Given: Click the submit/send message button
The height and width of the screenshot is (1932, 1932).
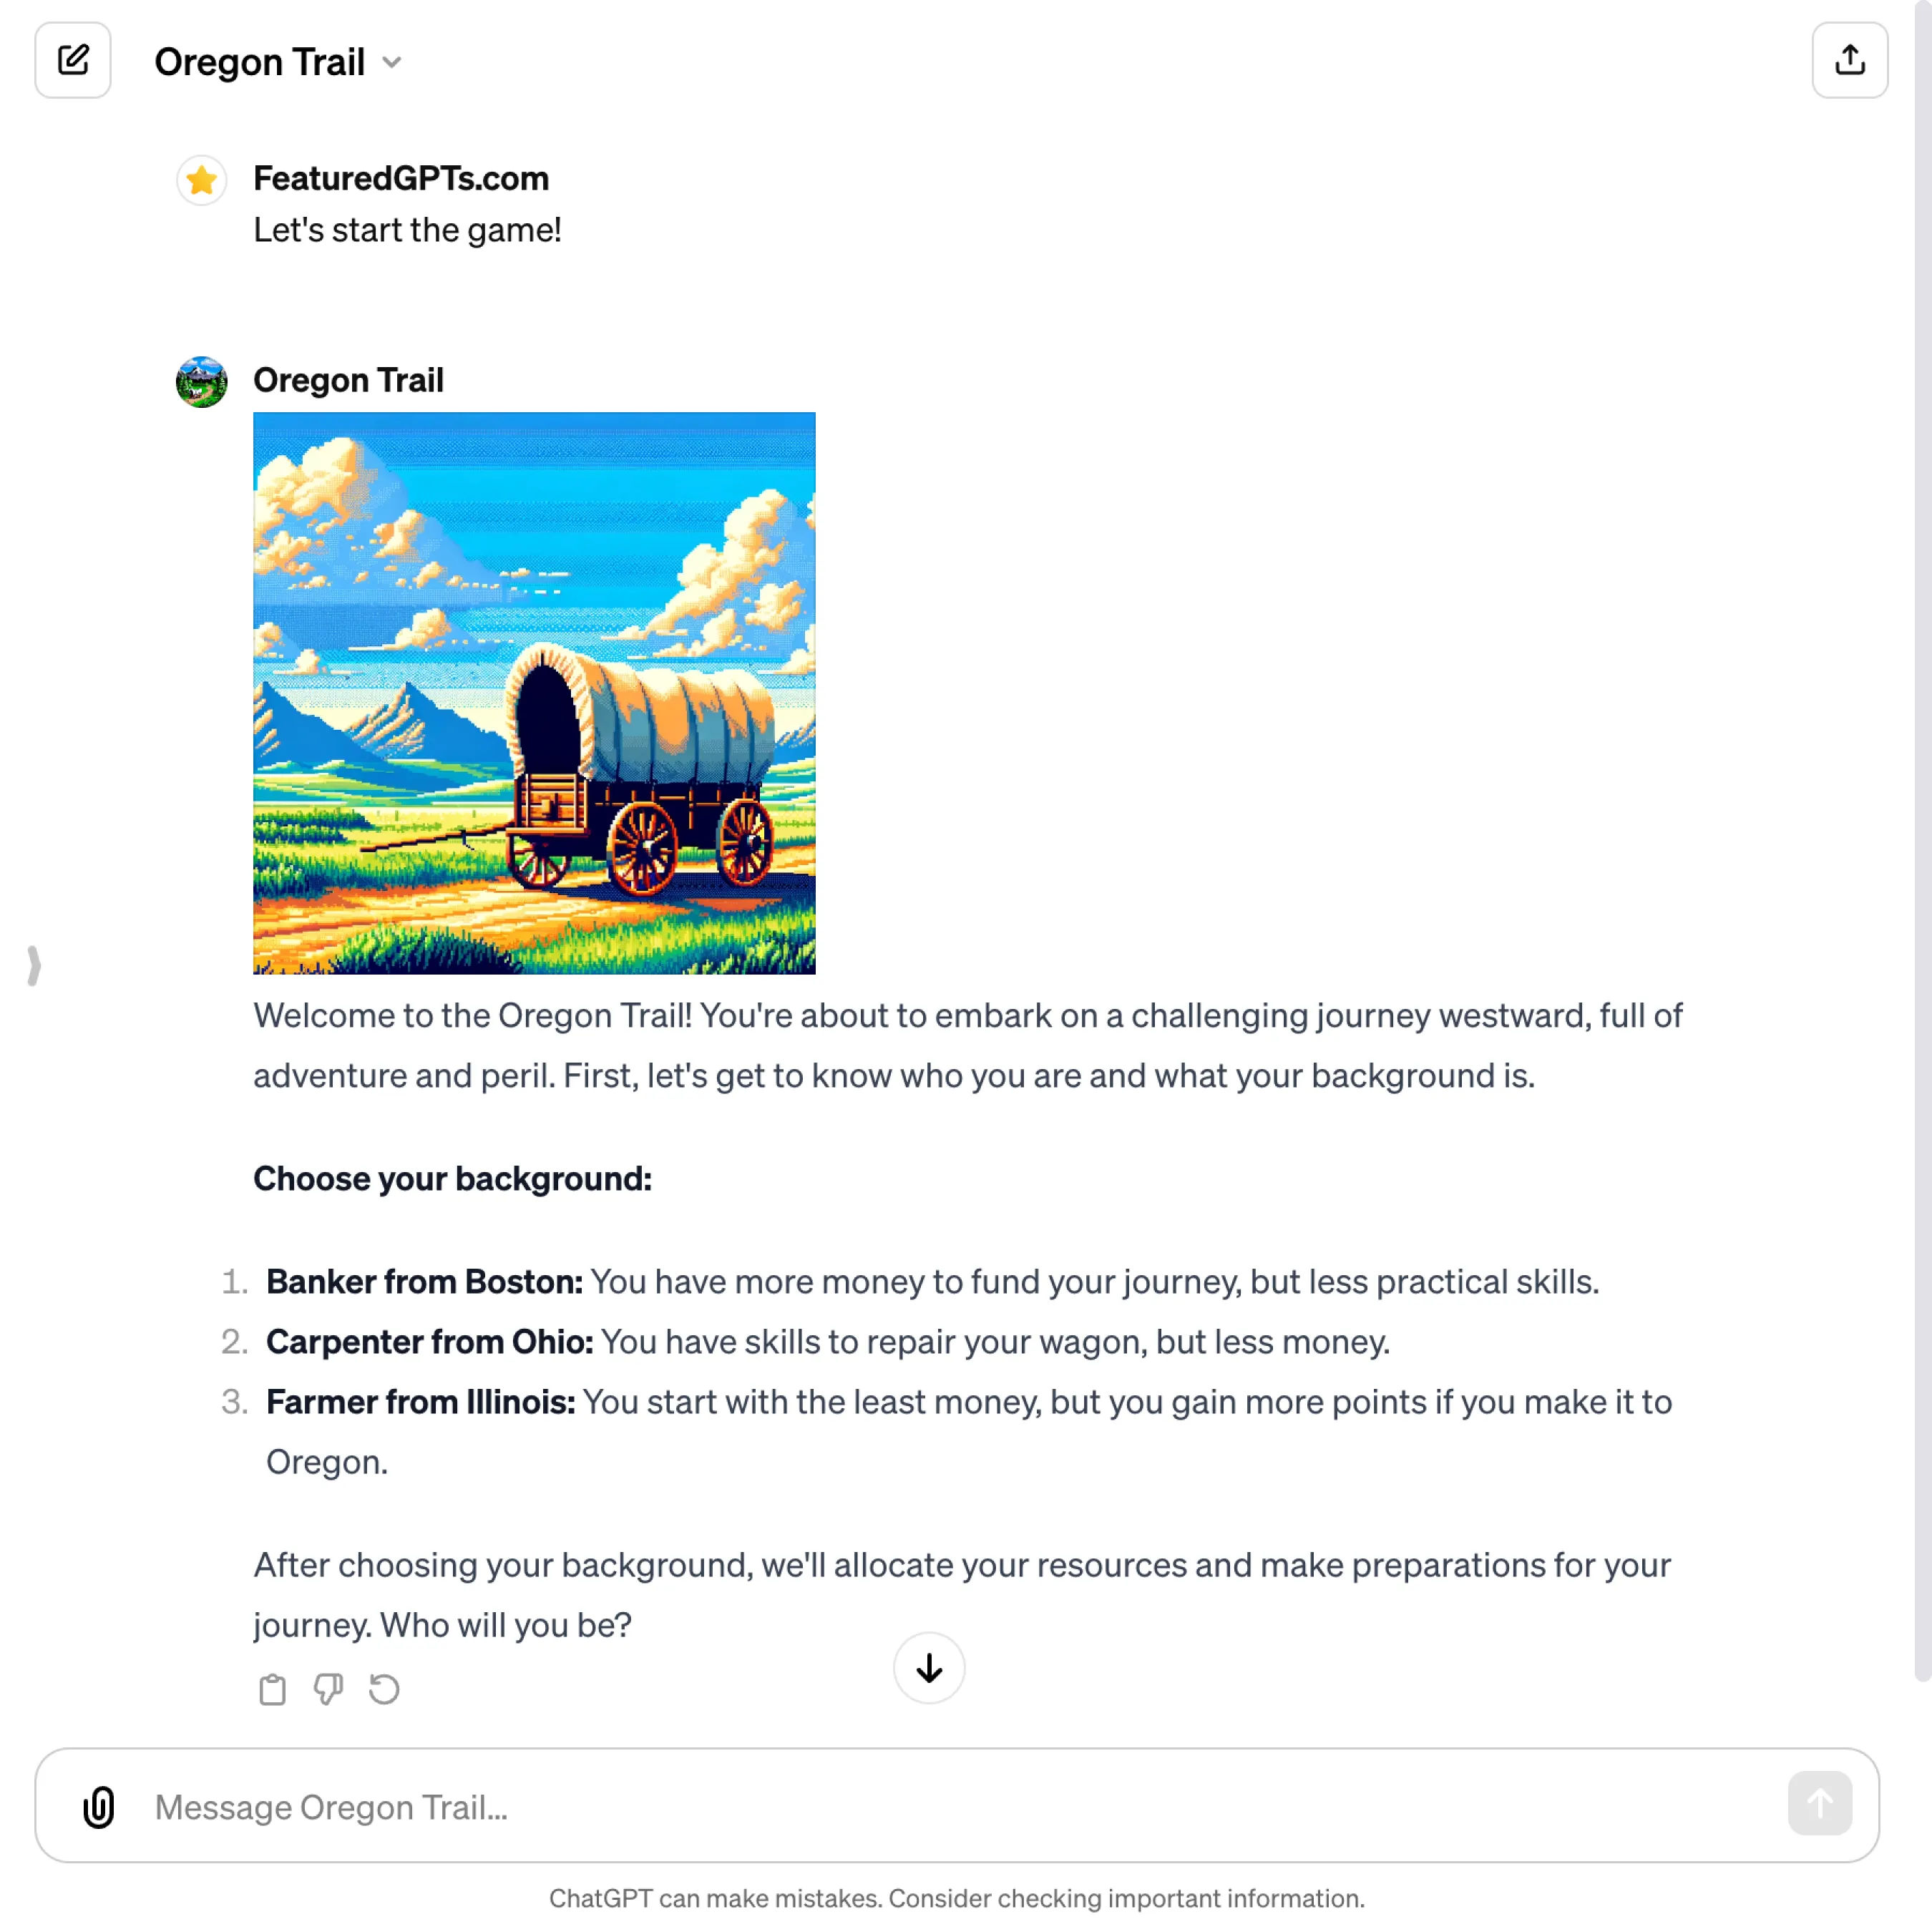Looking at the screenshot, I should tap(1820, 1805).
